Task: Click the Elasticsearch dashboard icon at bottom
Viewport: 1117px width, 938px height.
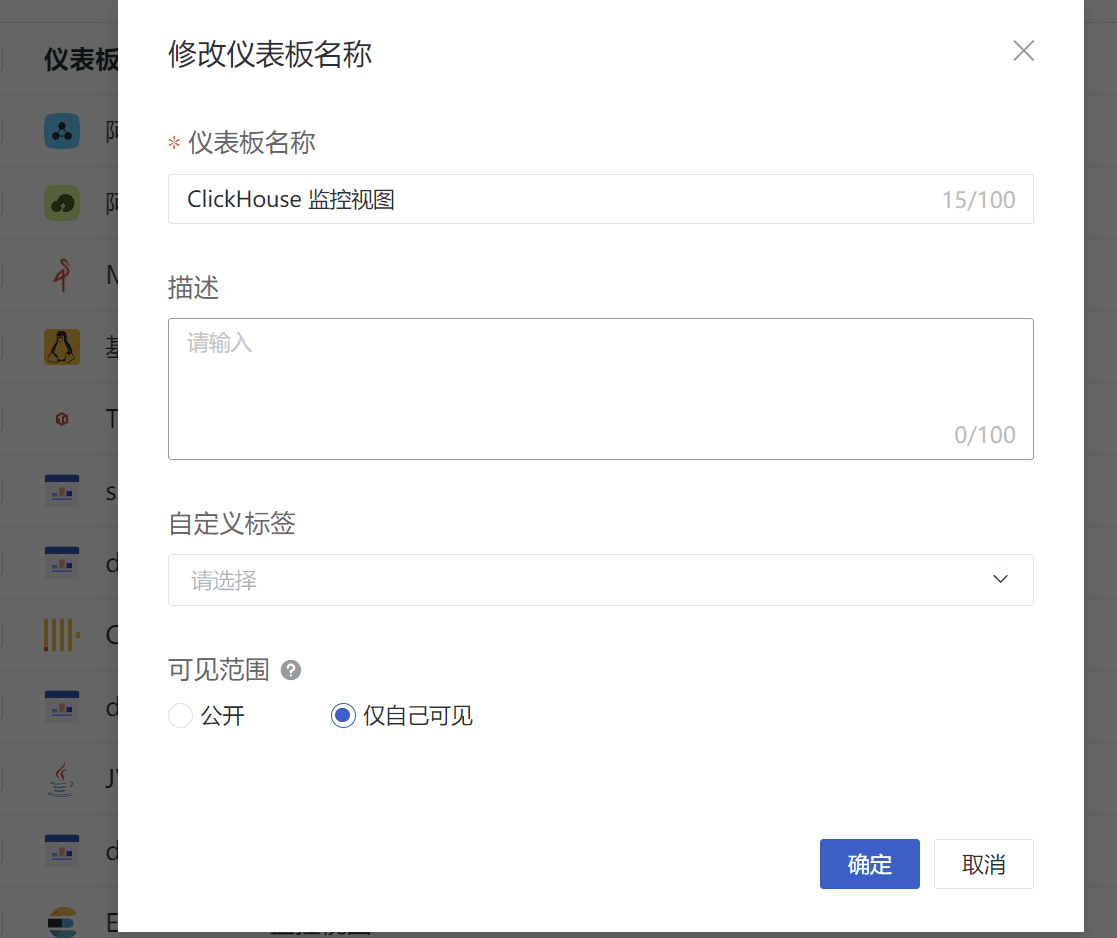Action: pos(62,922)
